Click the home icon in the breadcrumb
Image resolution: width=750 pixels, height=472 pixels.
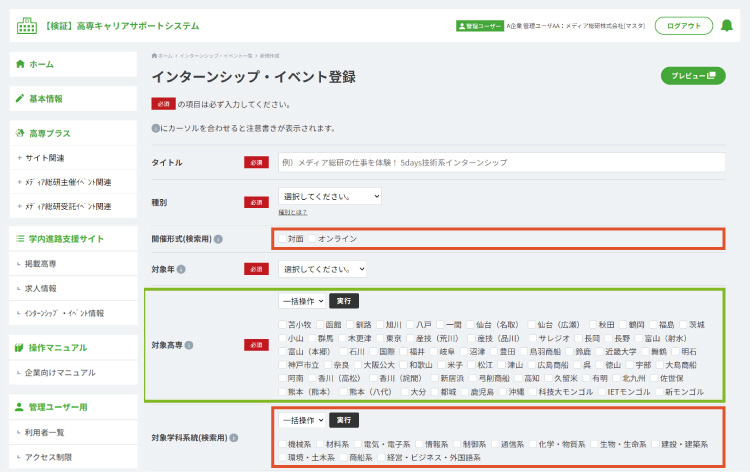tap(154, 56)
